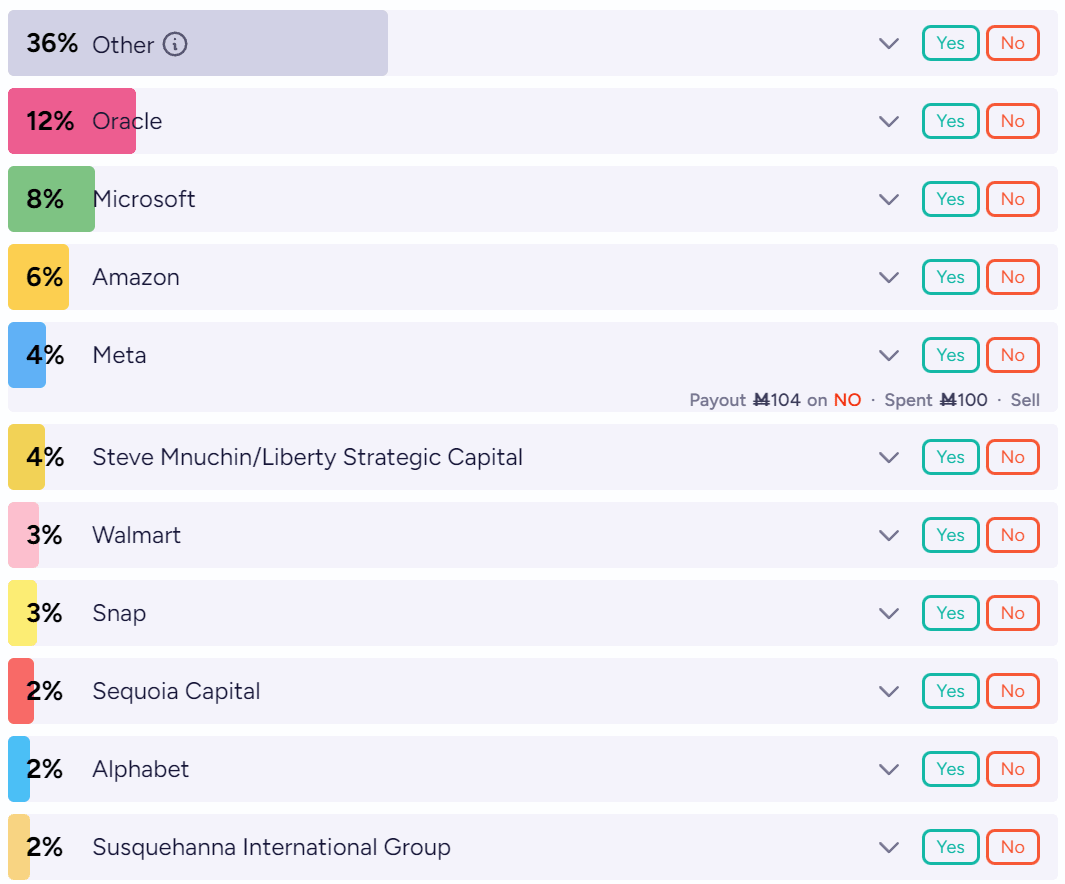
Task: Bet Yes on Snap
Action: [x=950, y=614]
